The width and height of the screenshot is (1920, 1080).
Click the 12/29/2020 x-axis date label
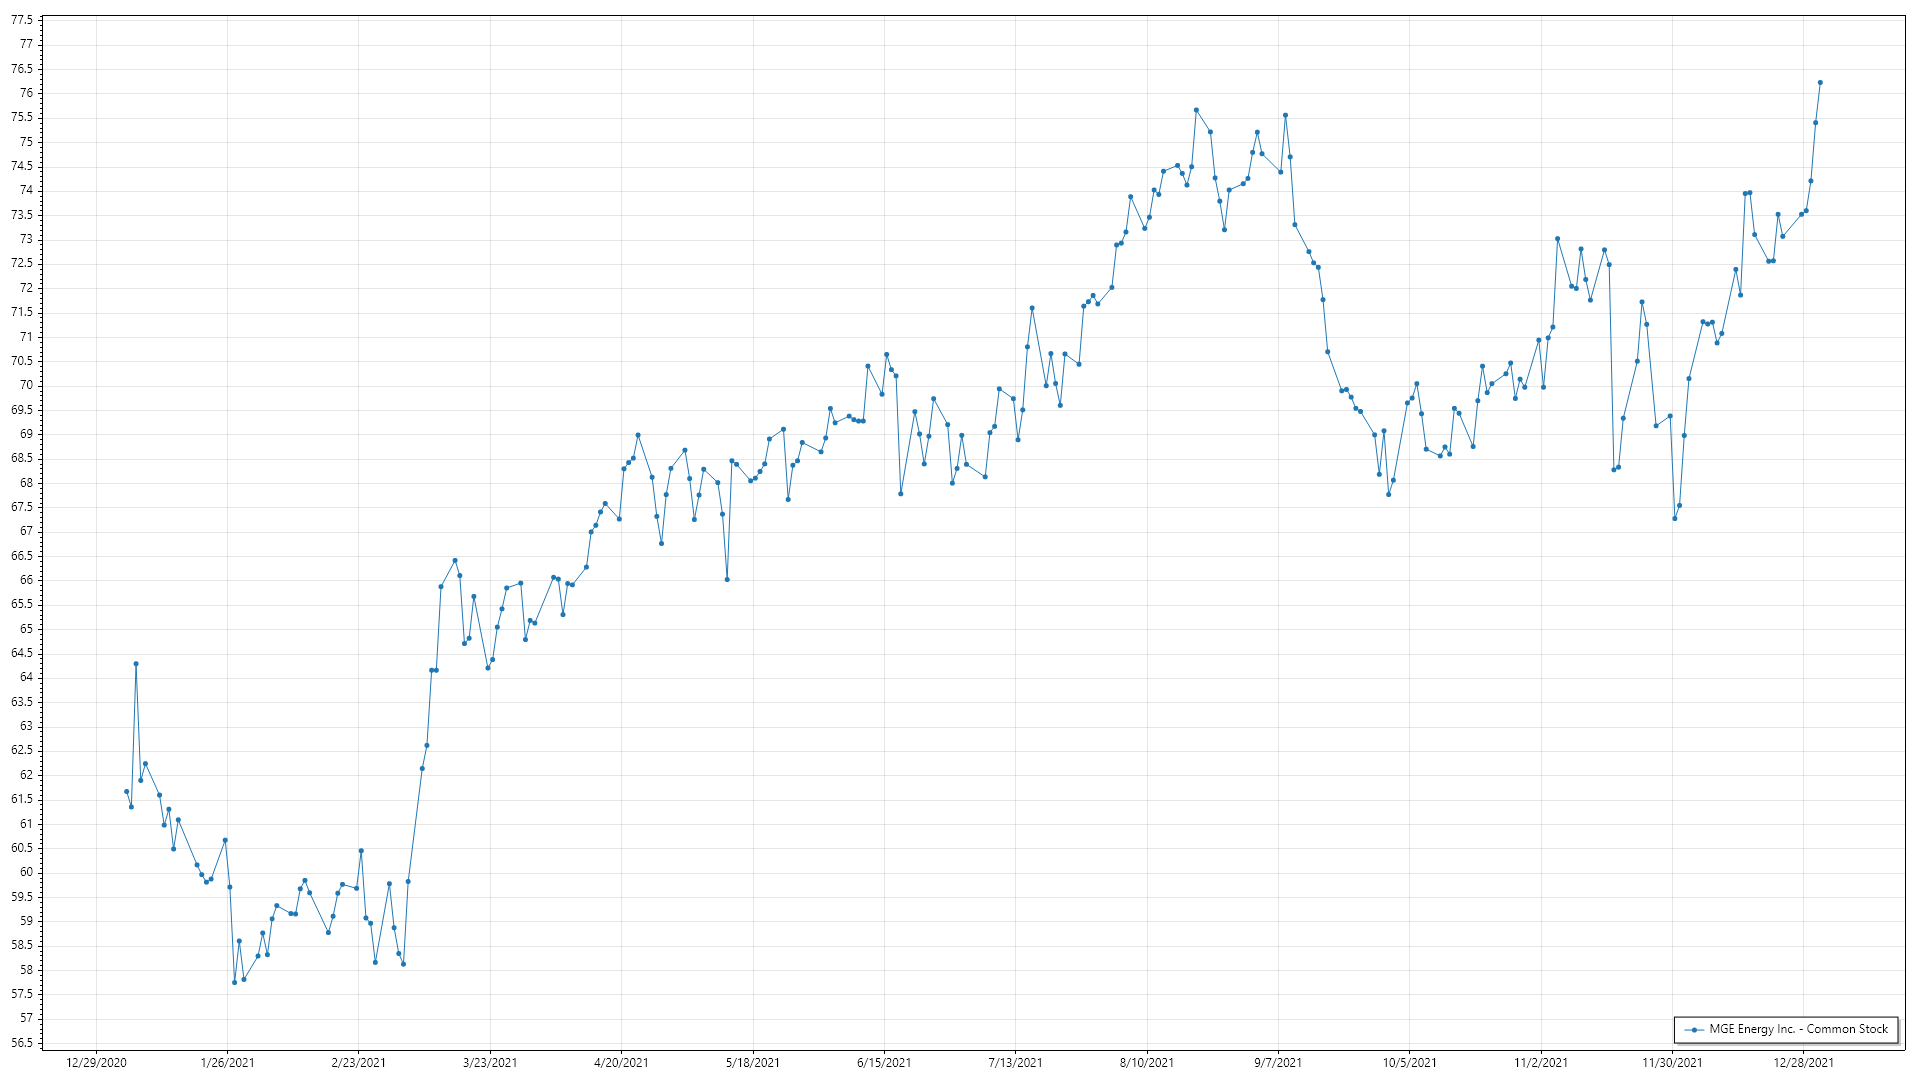pyautogui.click(x=96, y=1063)
